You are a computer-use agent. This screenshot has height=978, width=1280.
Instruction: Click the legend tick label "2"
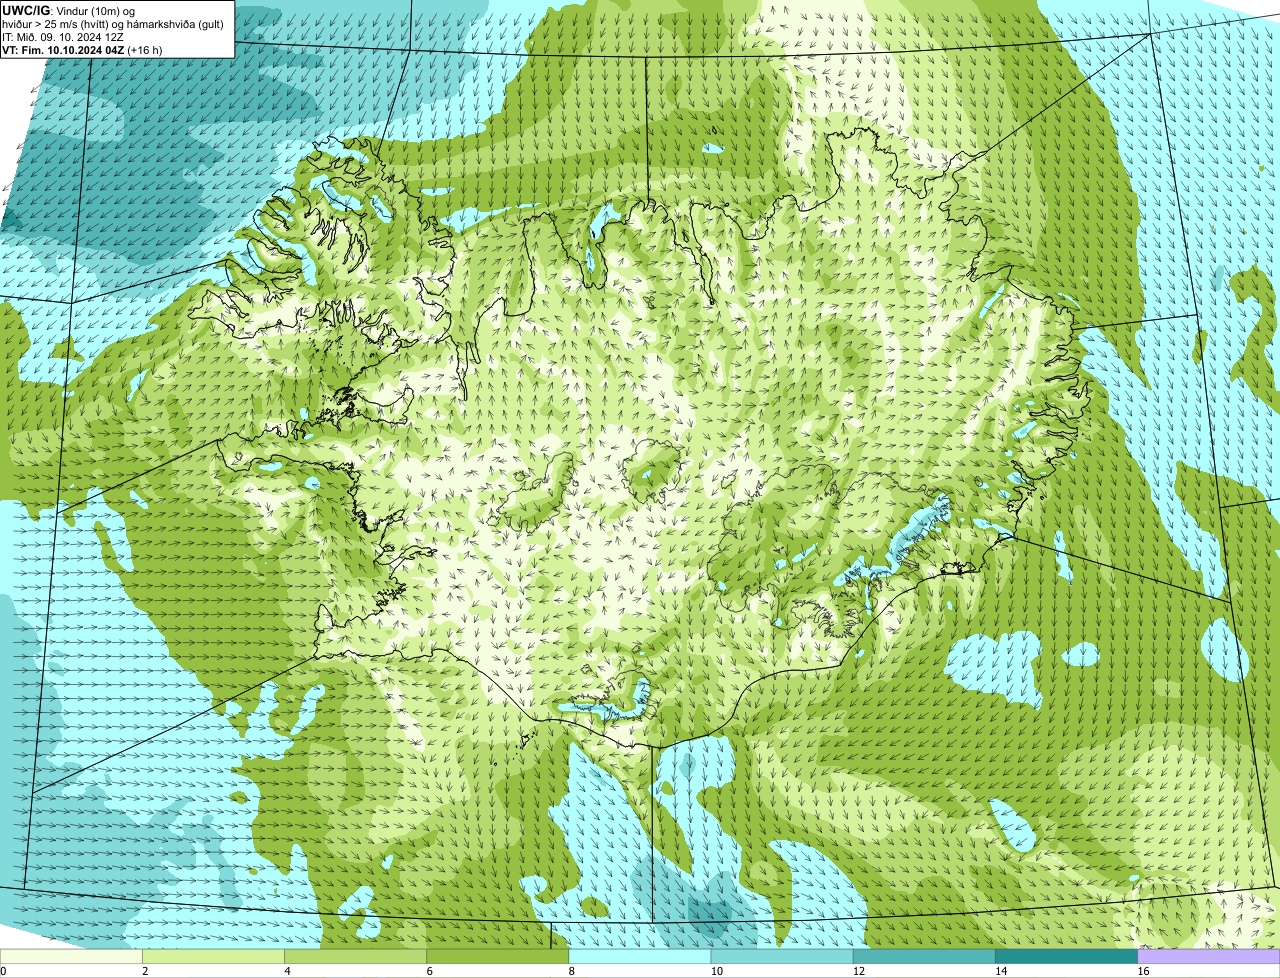[145, 971]
